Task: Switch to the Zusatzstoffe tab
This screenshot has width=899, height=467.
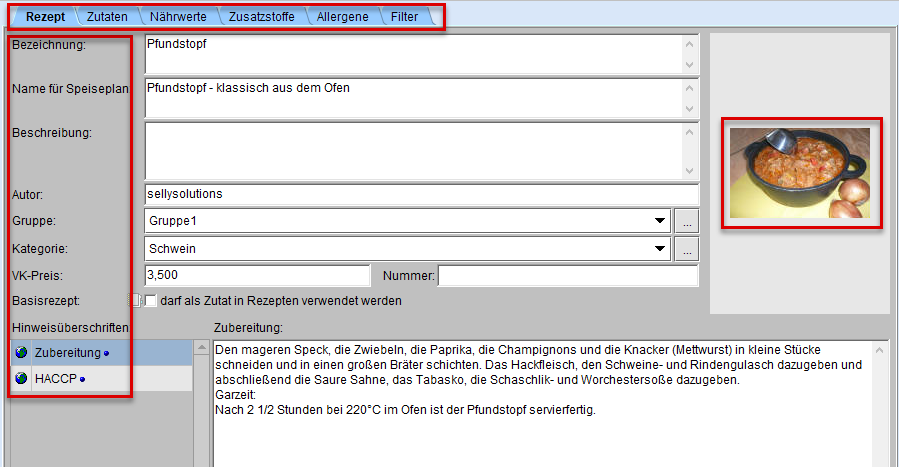Action: click(x=261, y=17)
